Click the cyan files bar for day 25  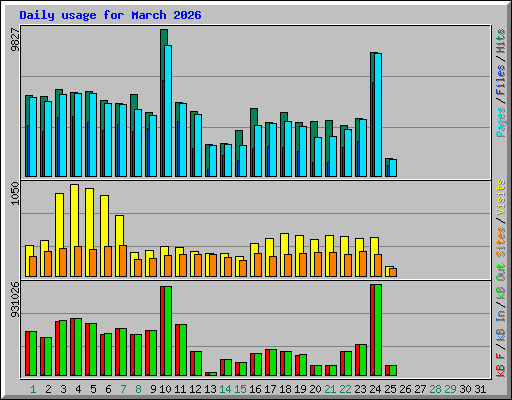[x=393, y=168]
